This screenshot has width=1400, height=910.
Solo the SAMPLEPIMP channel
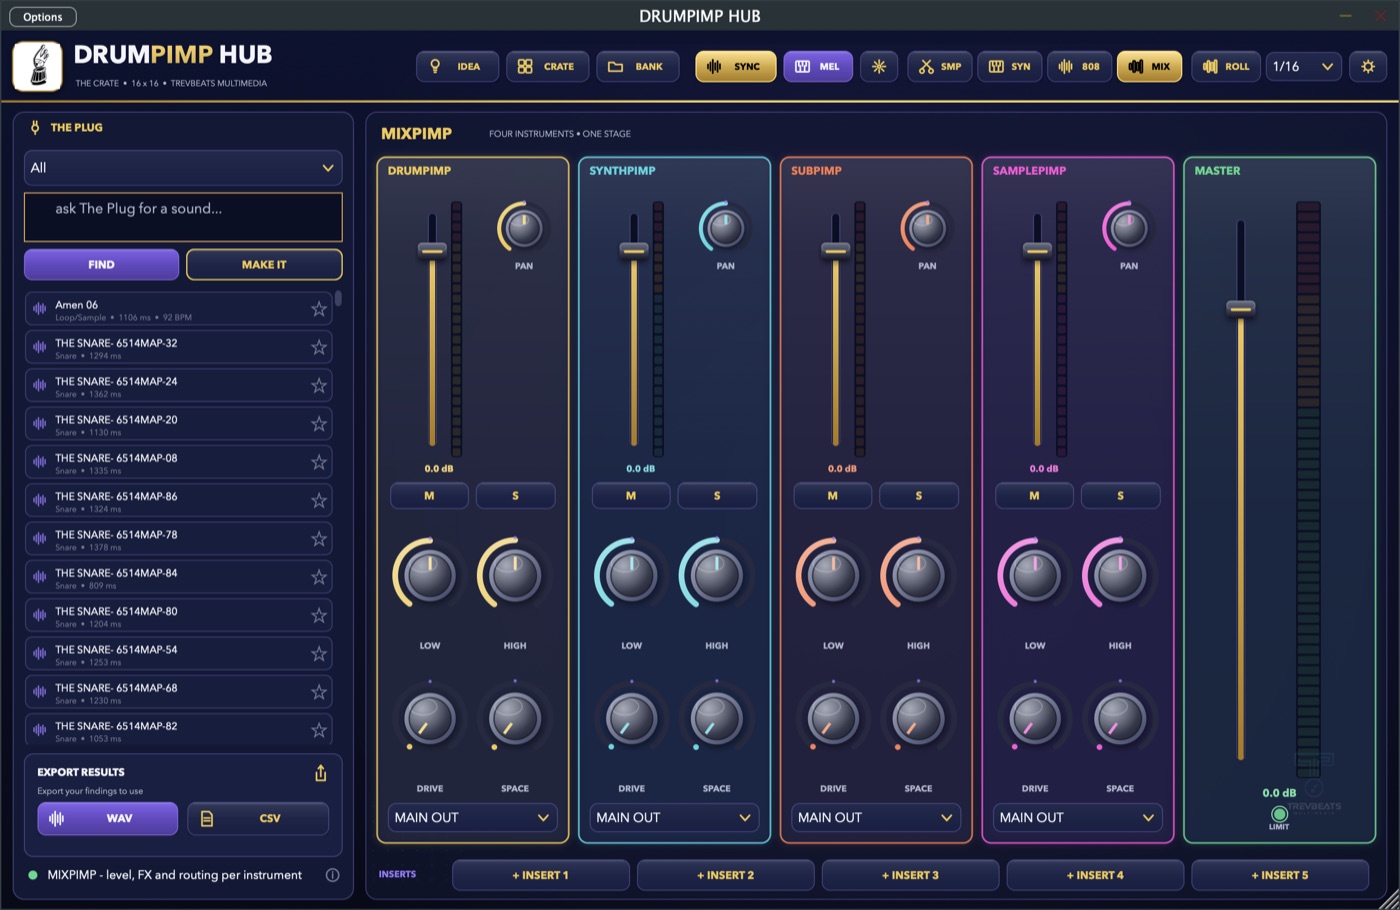(x=1120, y=496)
